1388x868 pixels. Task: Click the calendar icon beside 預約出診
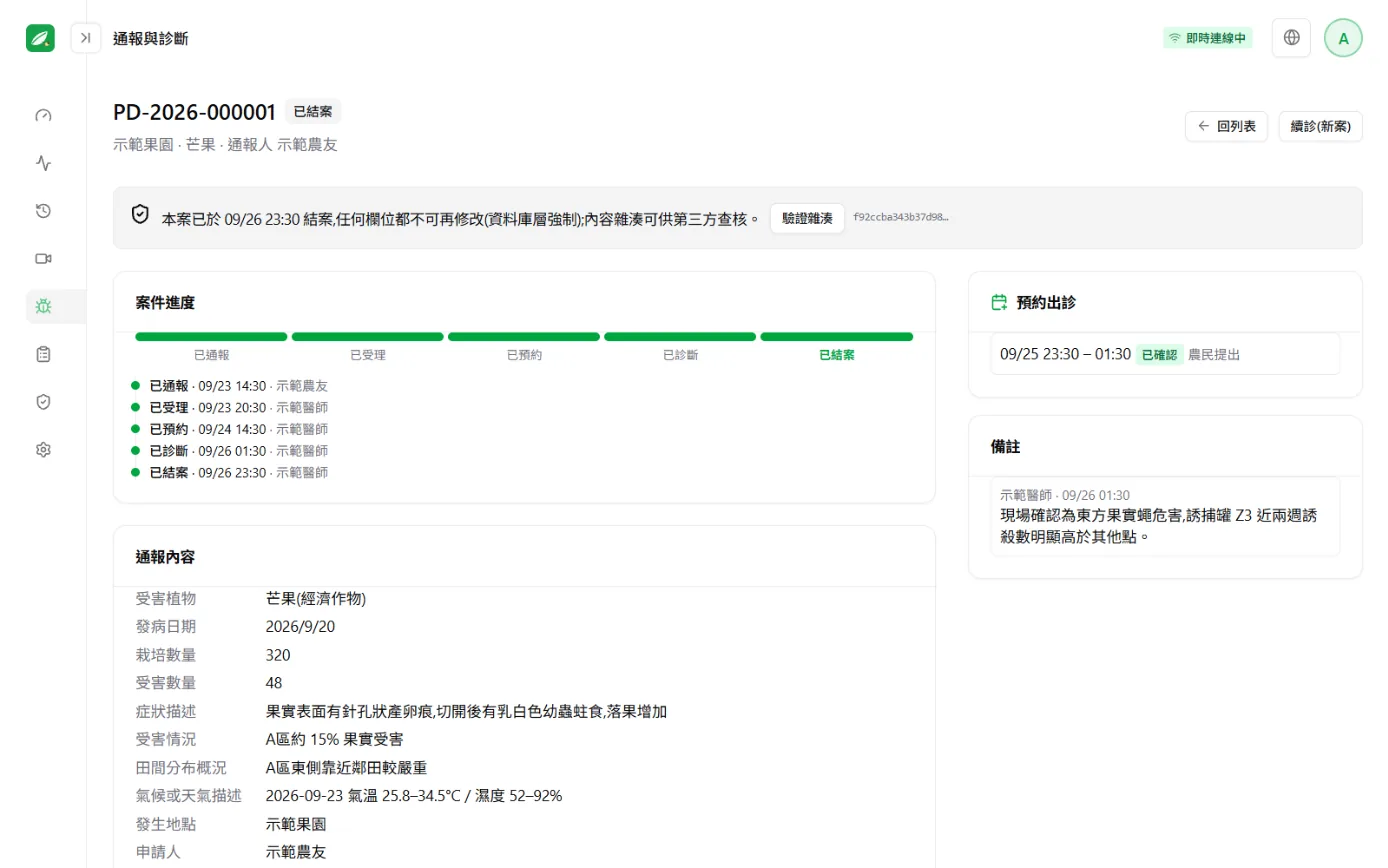[x=998, y=302]
